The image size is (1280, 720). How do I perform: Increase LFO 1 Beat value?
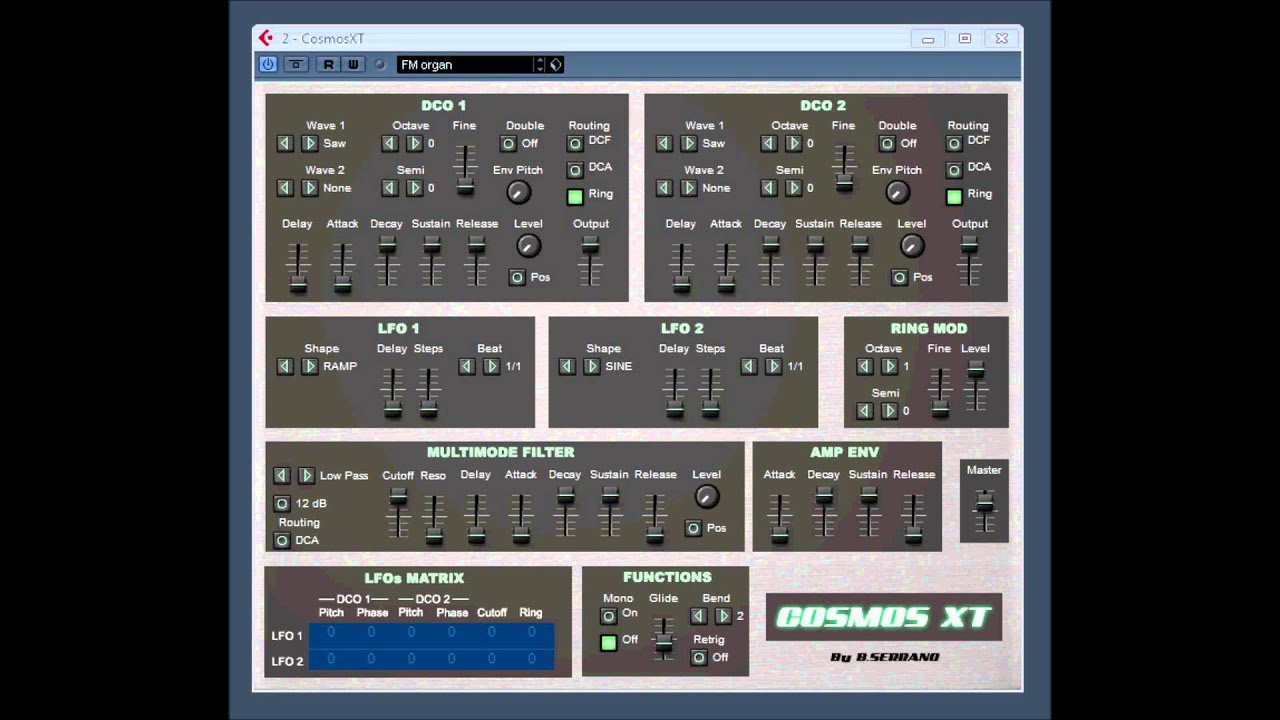(491, 366)
